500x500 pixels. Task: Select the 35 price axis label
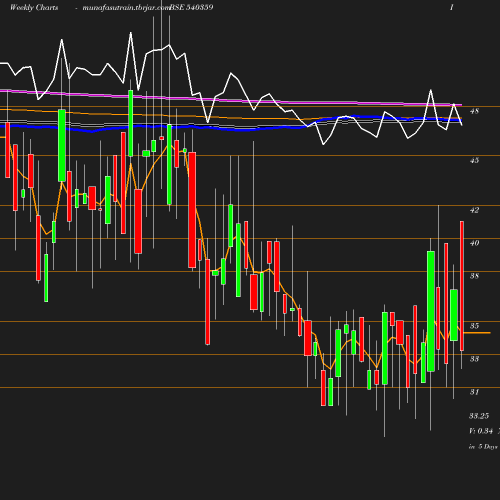click(x=474, y=326)
